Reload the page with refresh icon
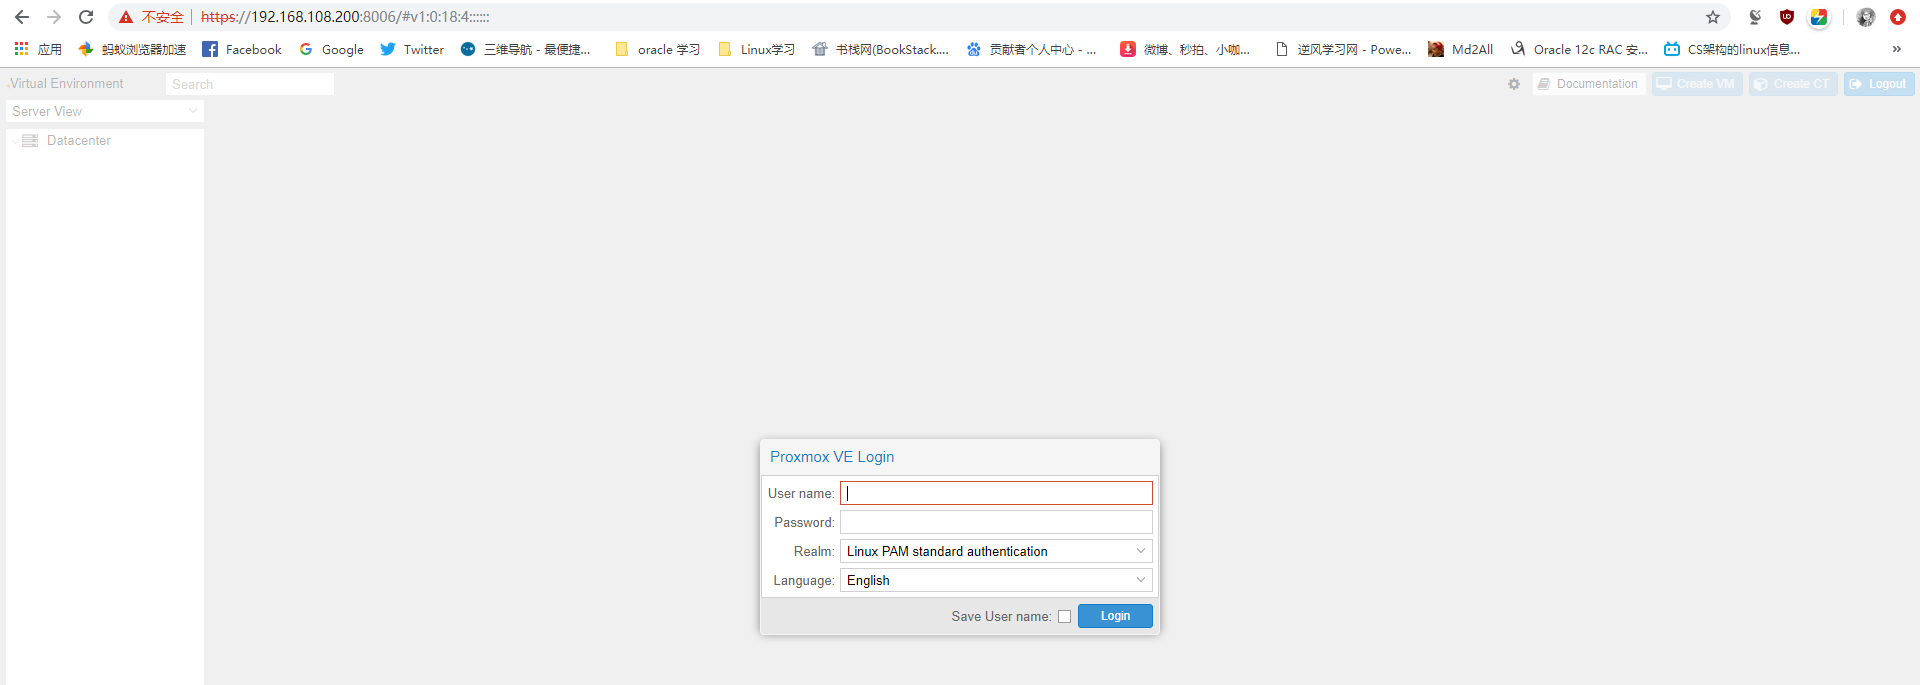Image resolution: width=1920 pixels, height=685 pixels. (x=86, y=17)
